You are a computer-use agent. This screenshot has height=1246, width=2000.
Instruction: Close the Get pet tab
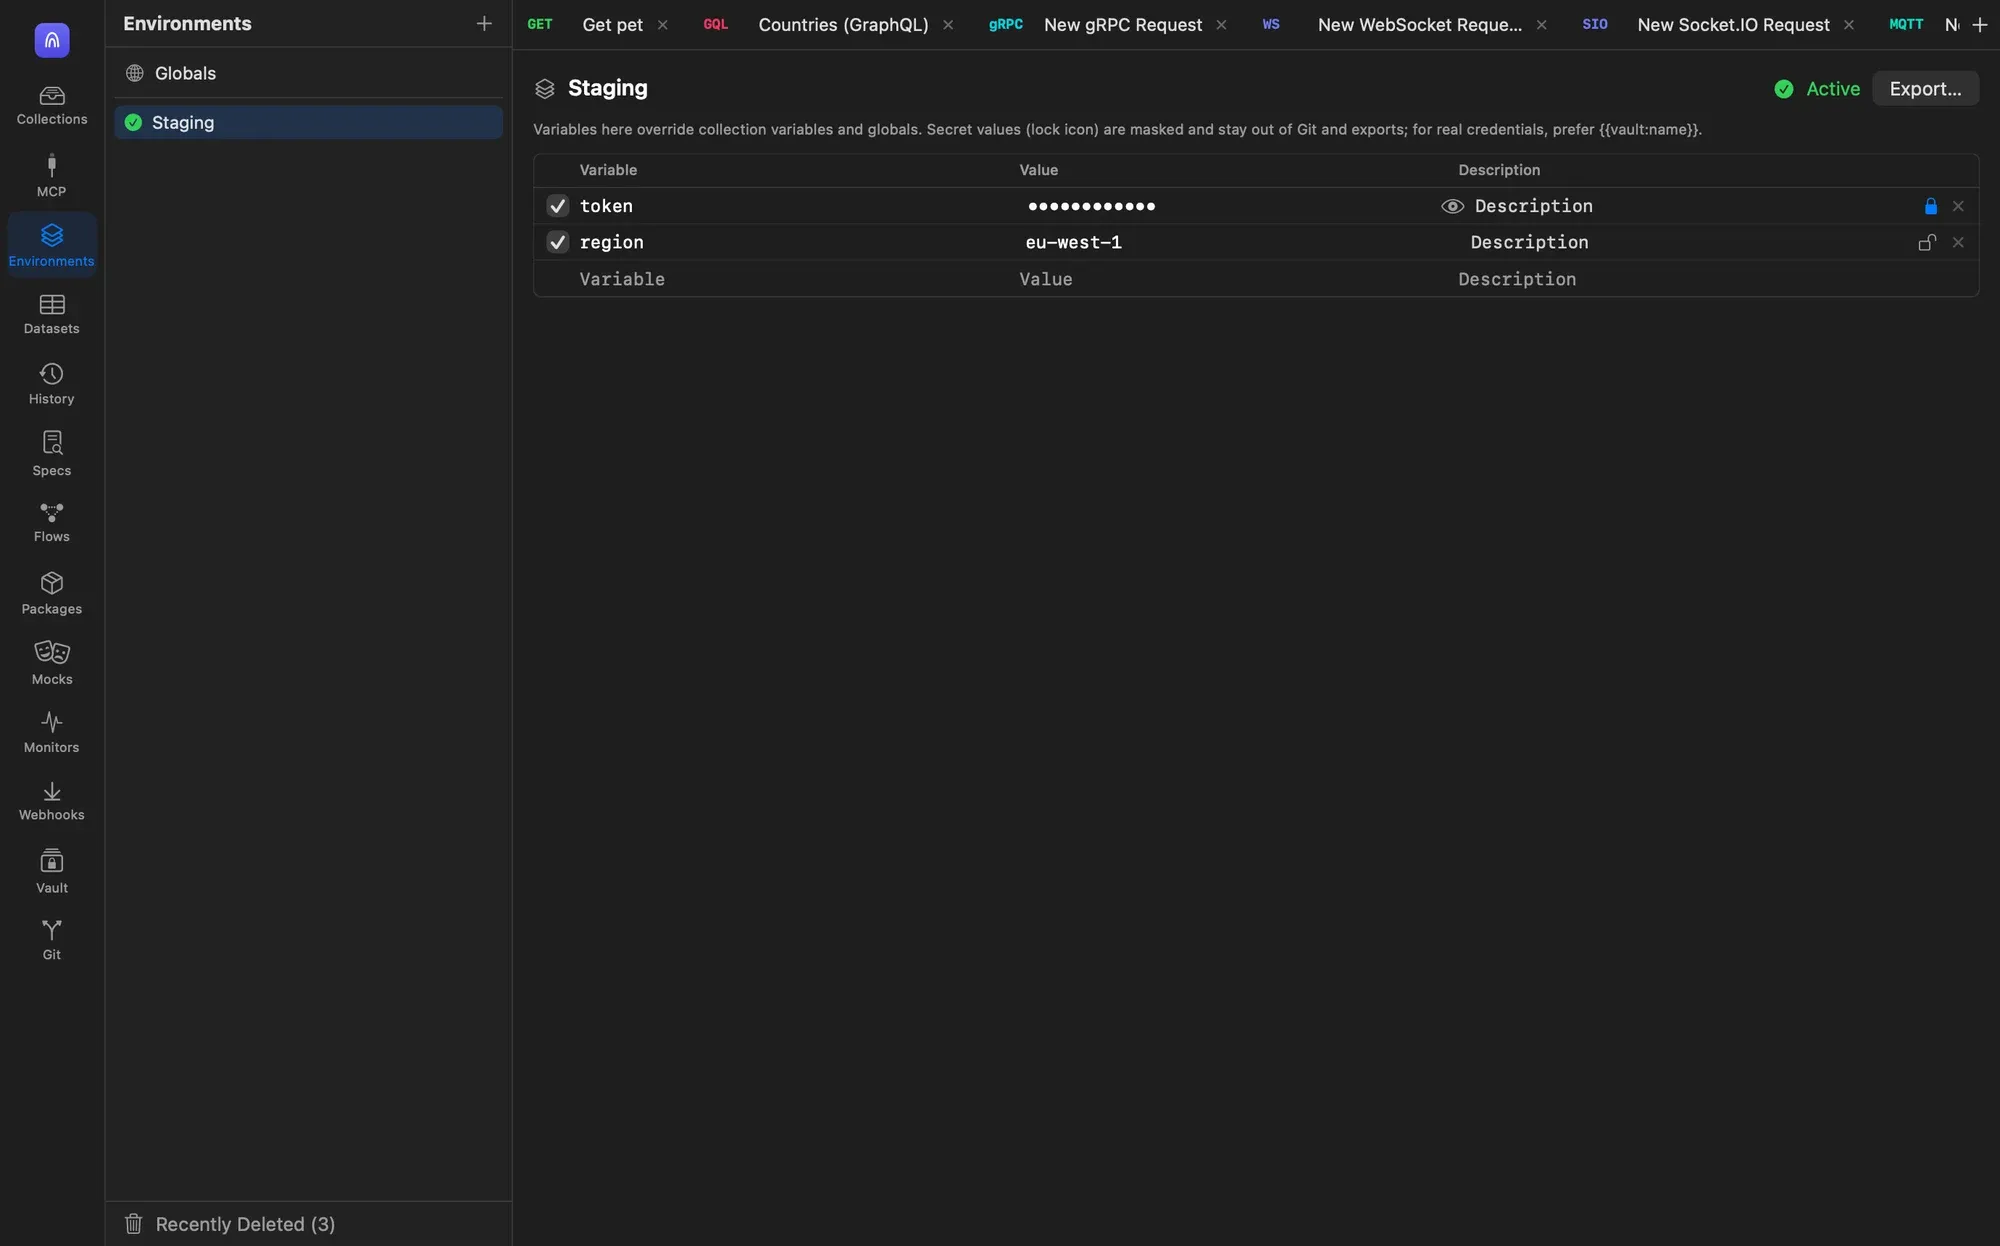tap(662, 25)
